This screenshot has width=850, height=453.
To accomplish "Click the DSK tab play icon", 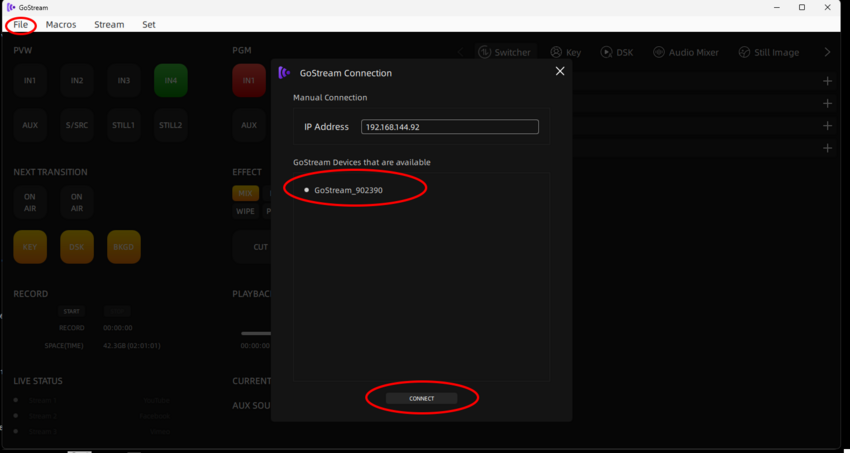I will coord(606,53).
